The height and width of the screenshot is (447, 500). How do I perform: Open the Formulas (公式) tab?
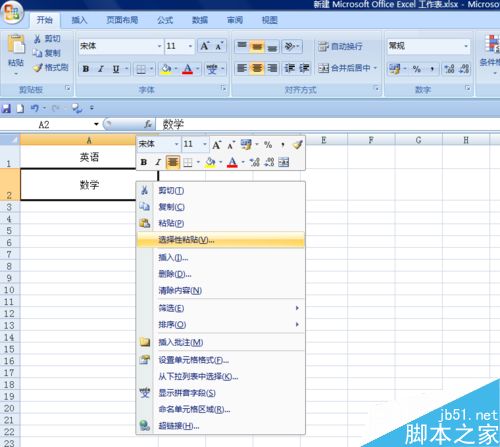[165, 20]
